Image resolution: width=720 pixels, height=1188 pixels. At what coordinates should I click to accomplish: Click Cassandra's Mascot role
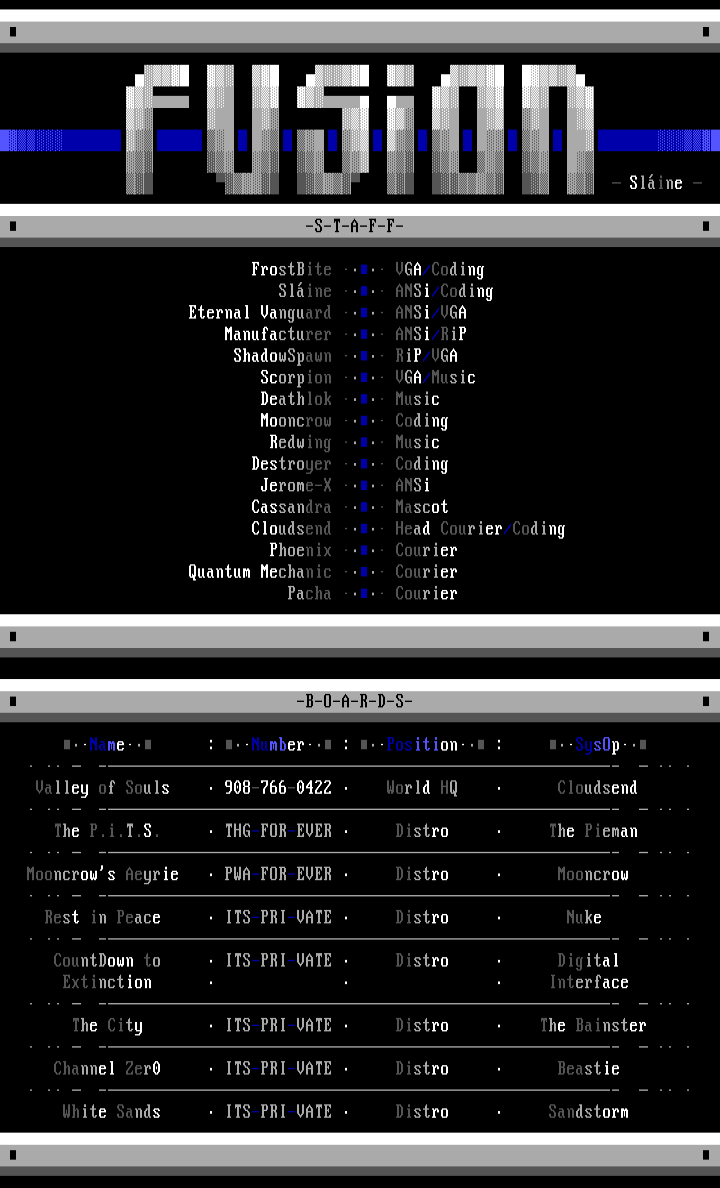tap(421, 507)
